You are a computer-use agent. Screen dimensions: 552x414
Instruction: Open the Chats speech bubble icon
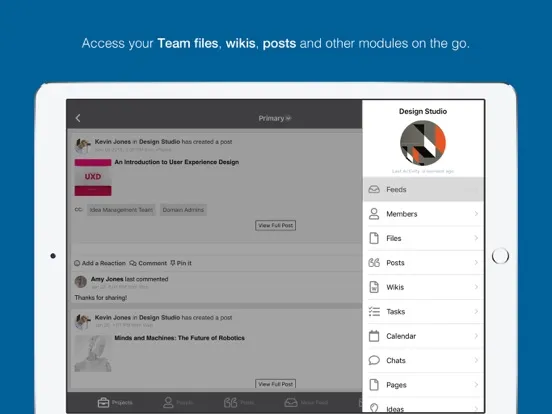(x=374, y=360)
